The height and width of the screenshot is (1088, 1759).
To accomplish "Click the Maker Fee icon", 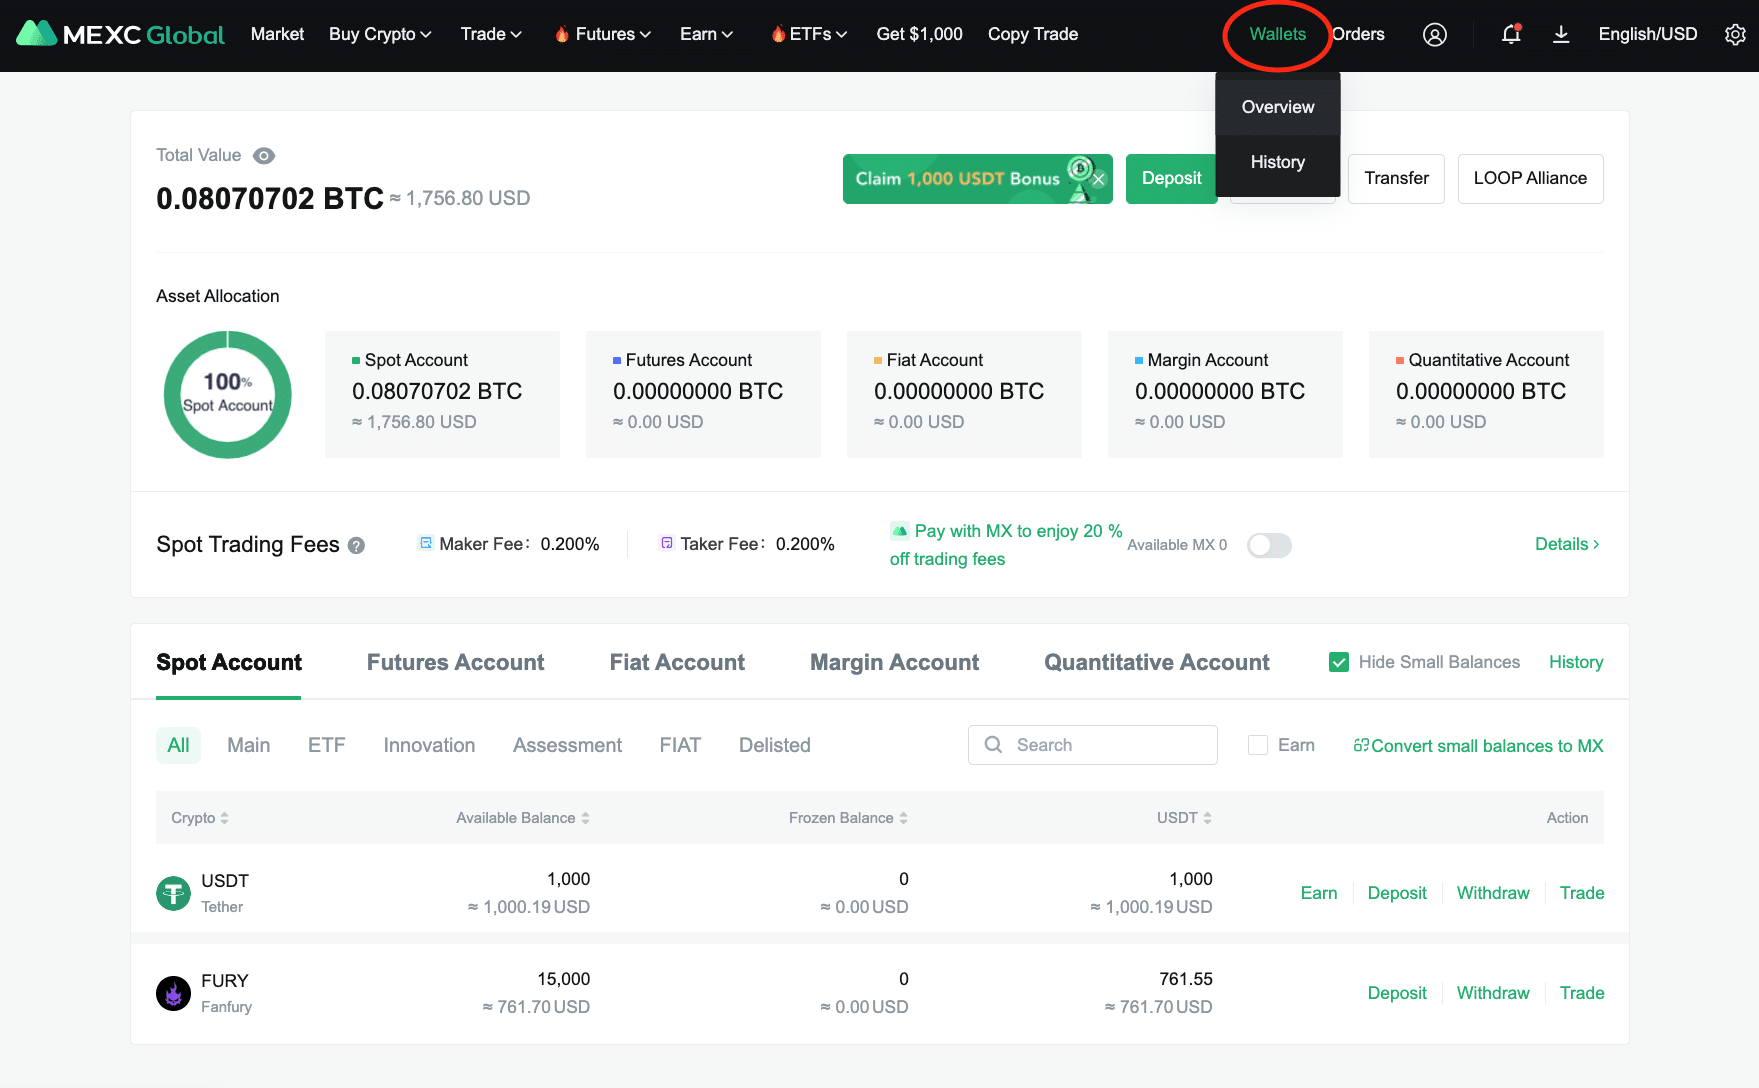I will click(426, 543).
